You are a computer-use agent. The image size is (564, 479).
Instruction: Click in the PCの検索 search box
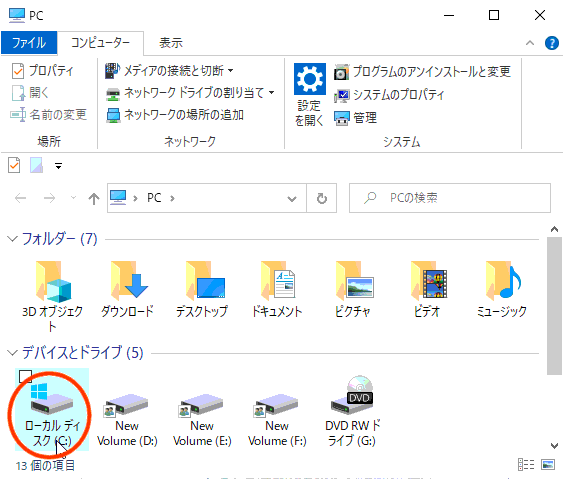[x=450, y=198]
